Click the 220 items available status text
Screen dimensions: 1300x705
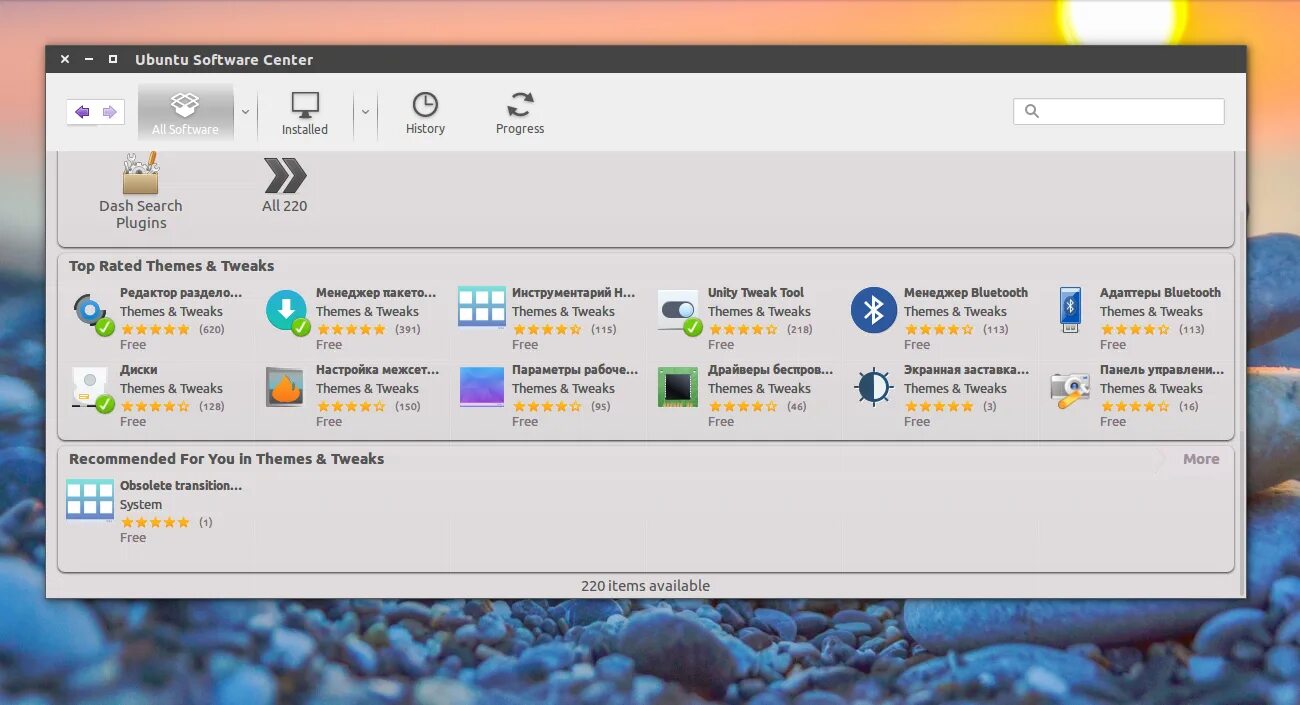tap(645, 586)
